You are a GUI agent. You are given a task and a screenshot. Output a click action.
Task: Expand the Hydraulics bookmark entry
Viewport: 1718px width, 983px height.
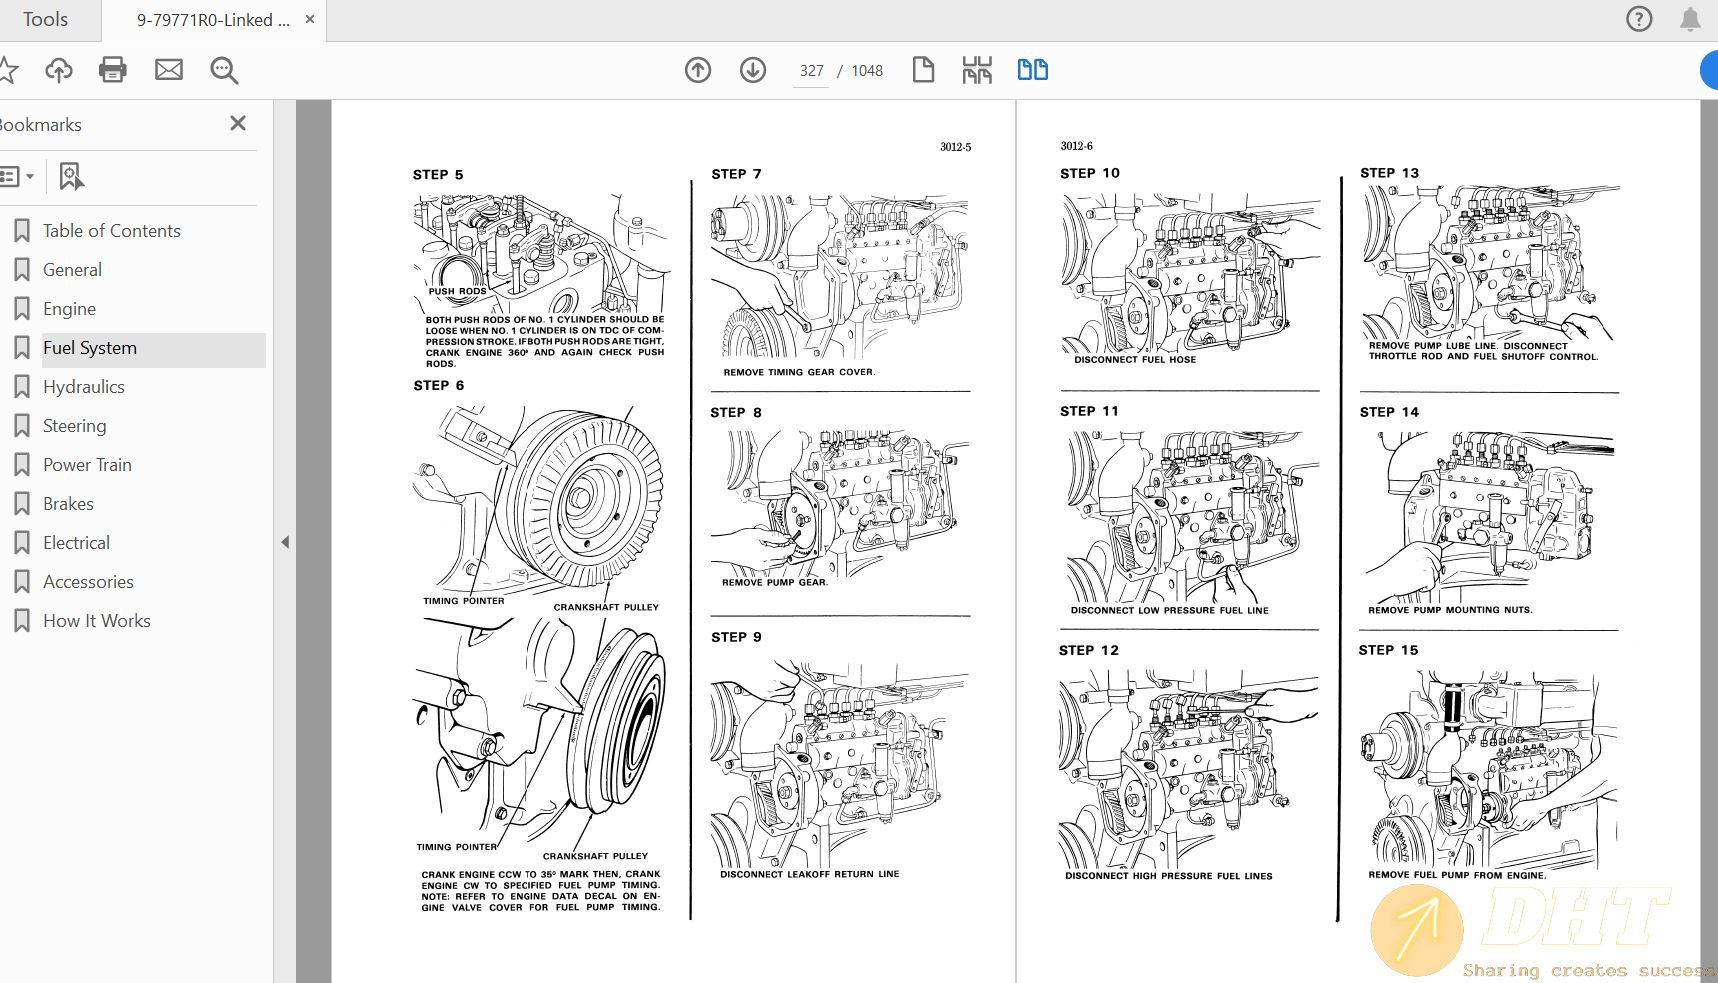[84, 386]
